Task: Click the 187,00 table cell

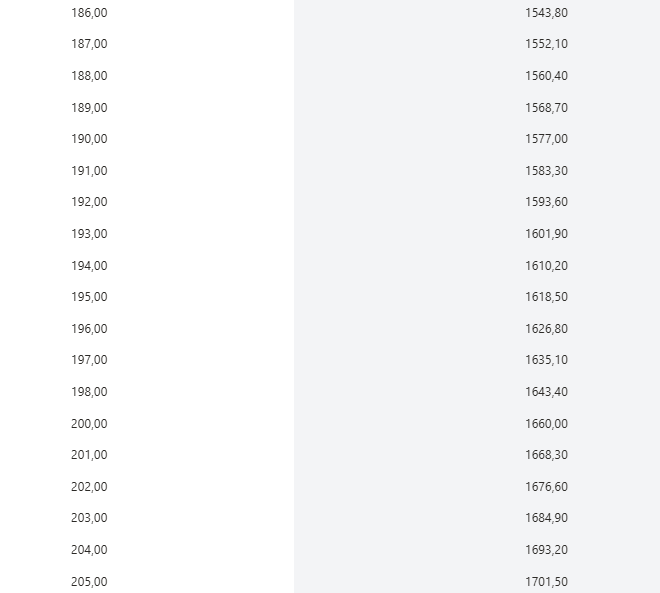Action: coord(89,44)
